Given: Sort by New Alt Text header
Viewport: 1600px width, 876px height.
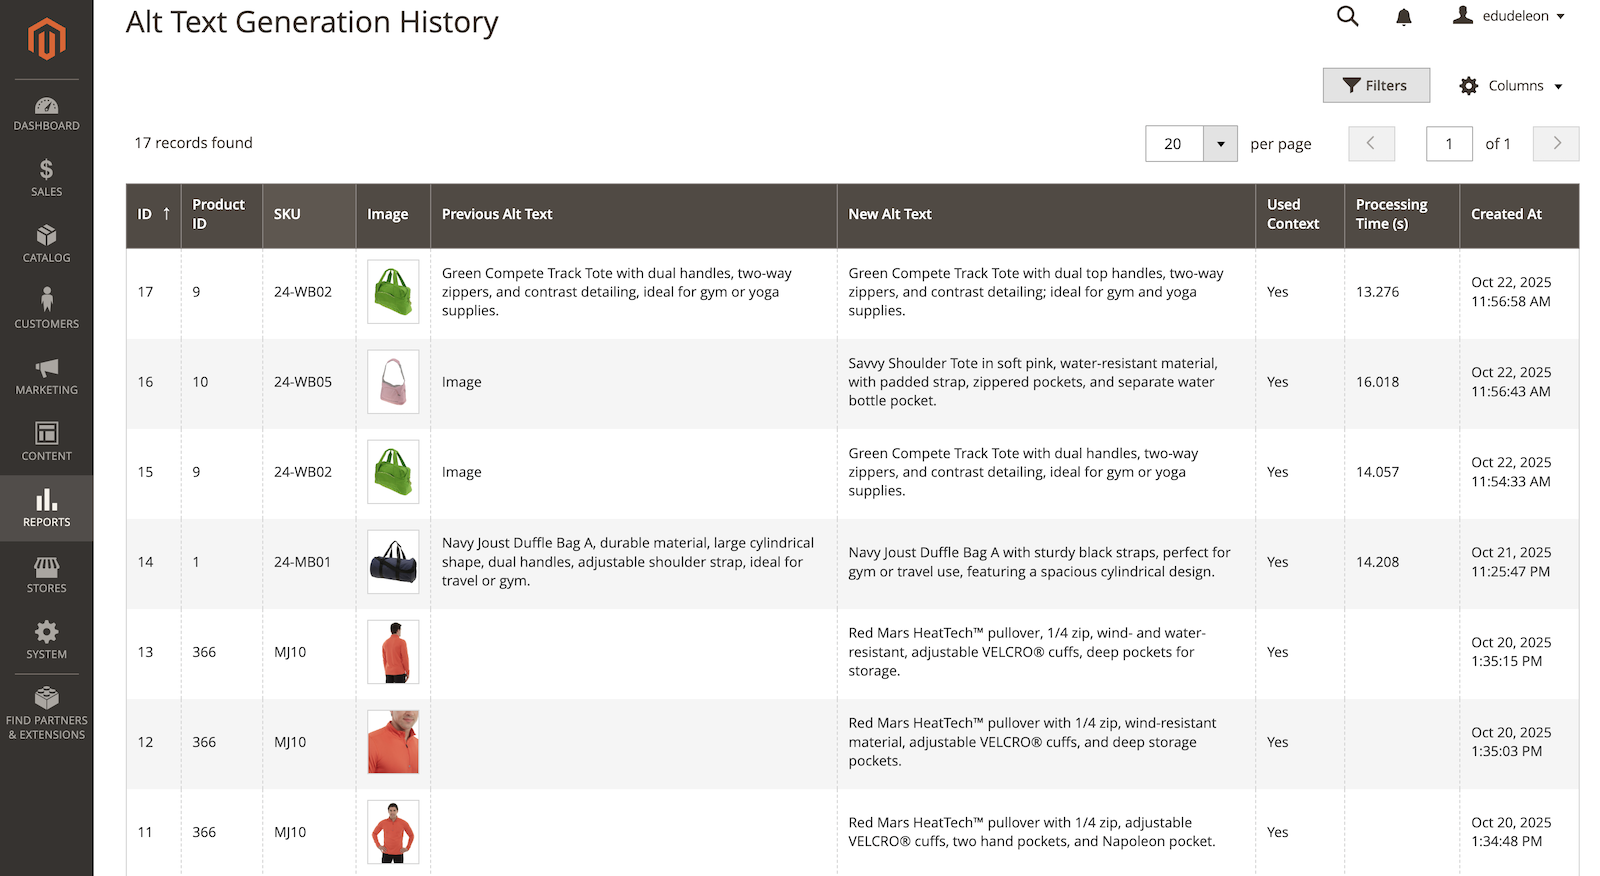Looking at the screenshot, I should [x=1046, y=215].
